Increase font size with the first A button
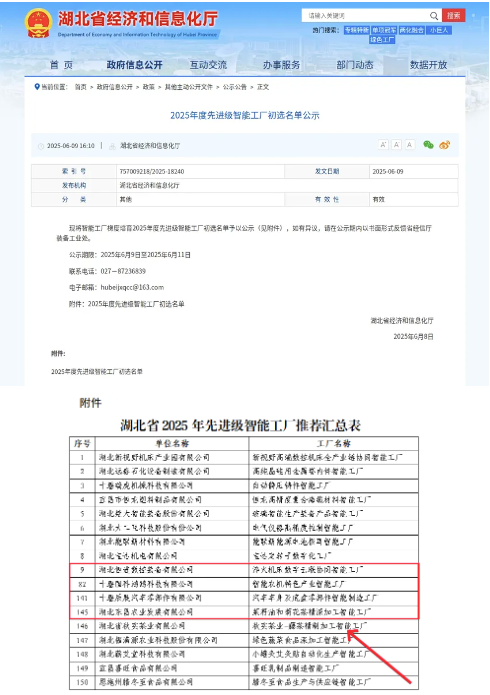This screenshot has width=490, height=695. pyautogui.click(x=383, y=144)
